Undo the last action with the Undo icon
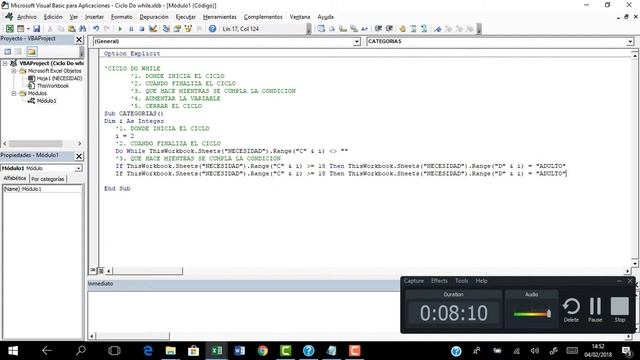The image size is (640, 360). click(x=96, y=29)
